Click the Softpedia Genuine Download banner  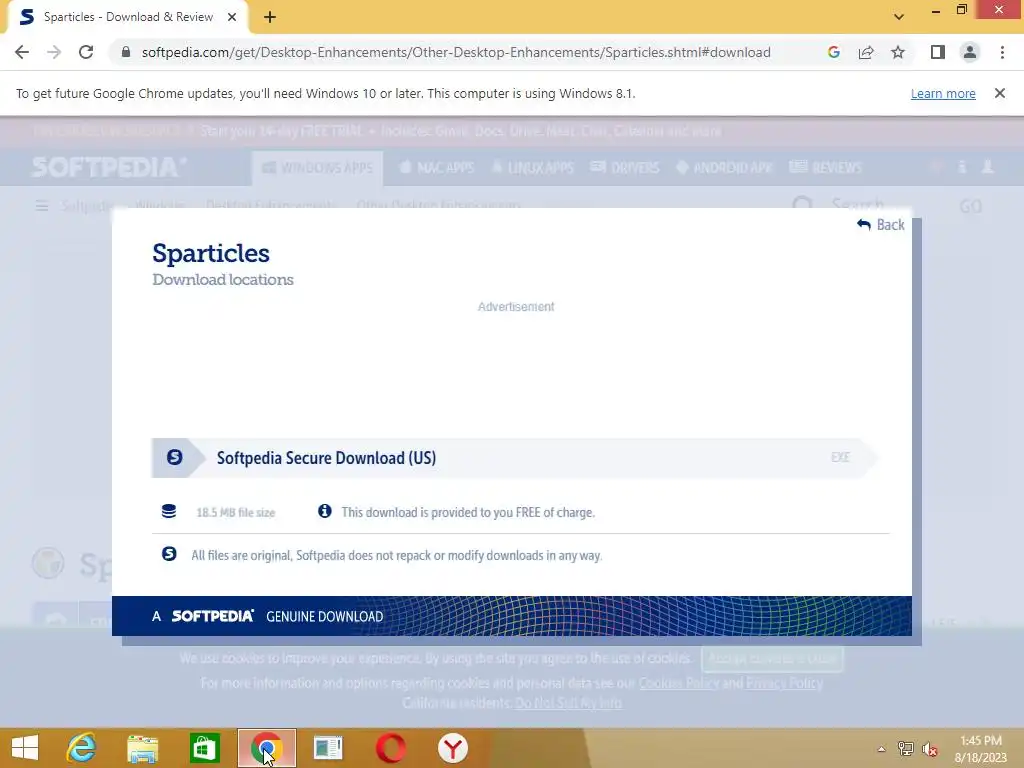pos(511,616)
